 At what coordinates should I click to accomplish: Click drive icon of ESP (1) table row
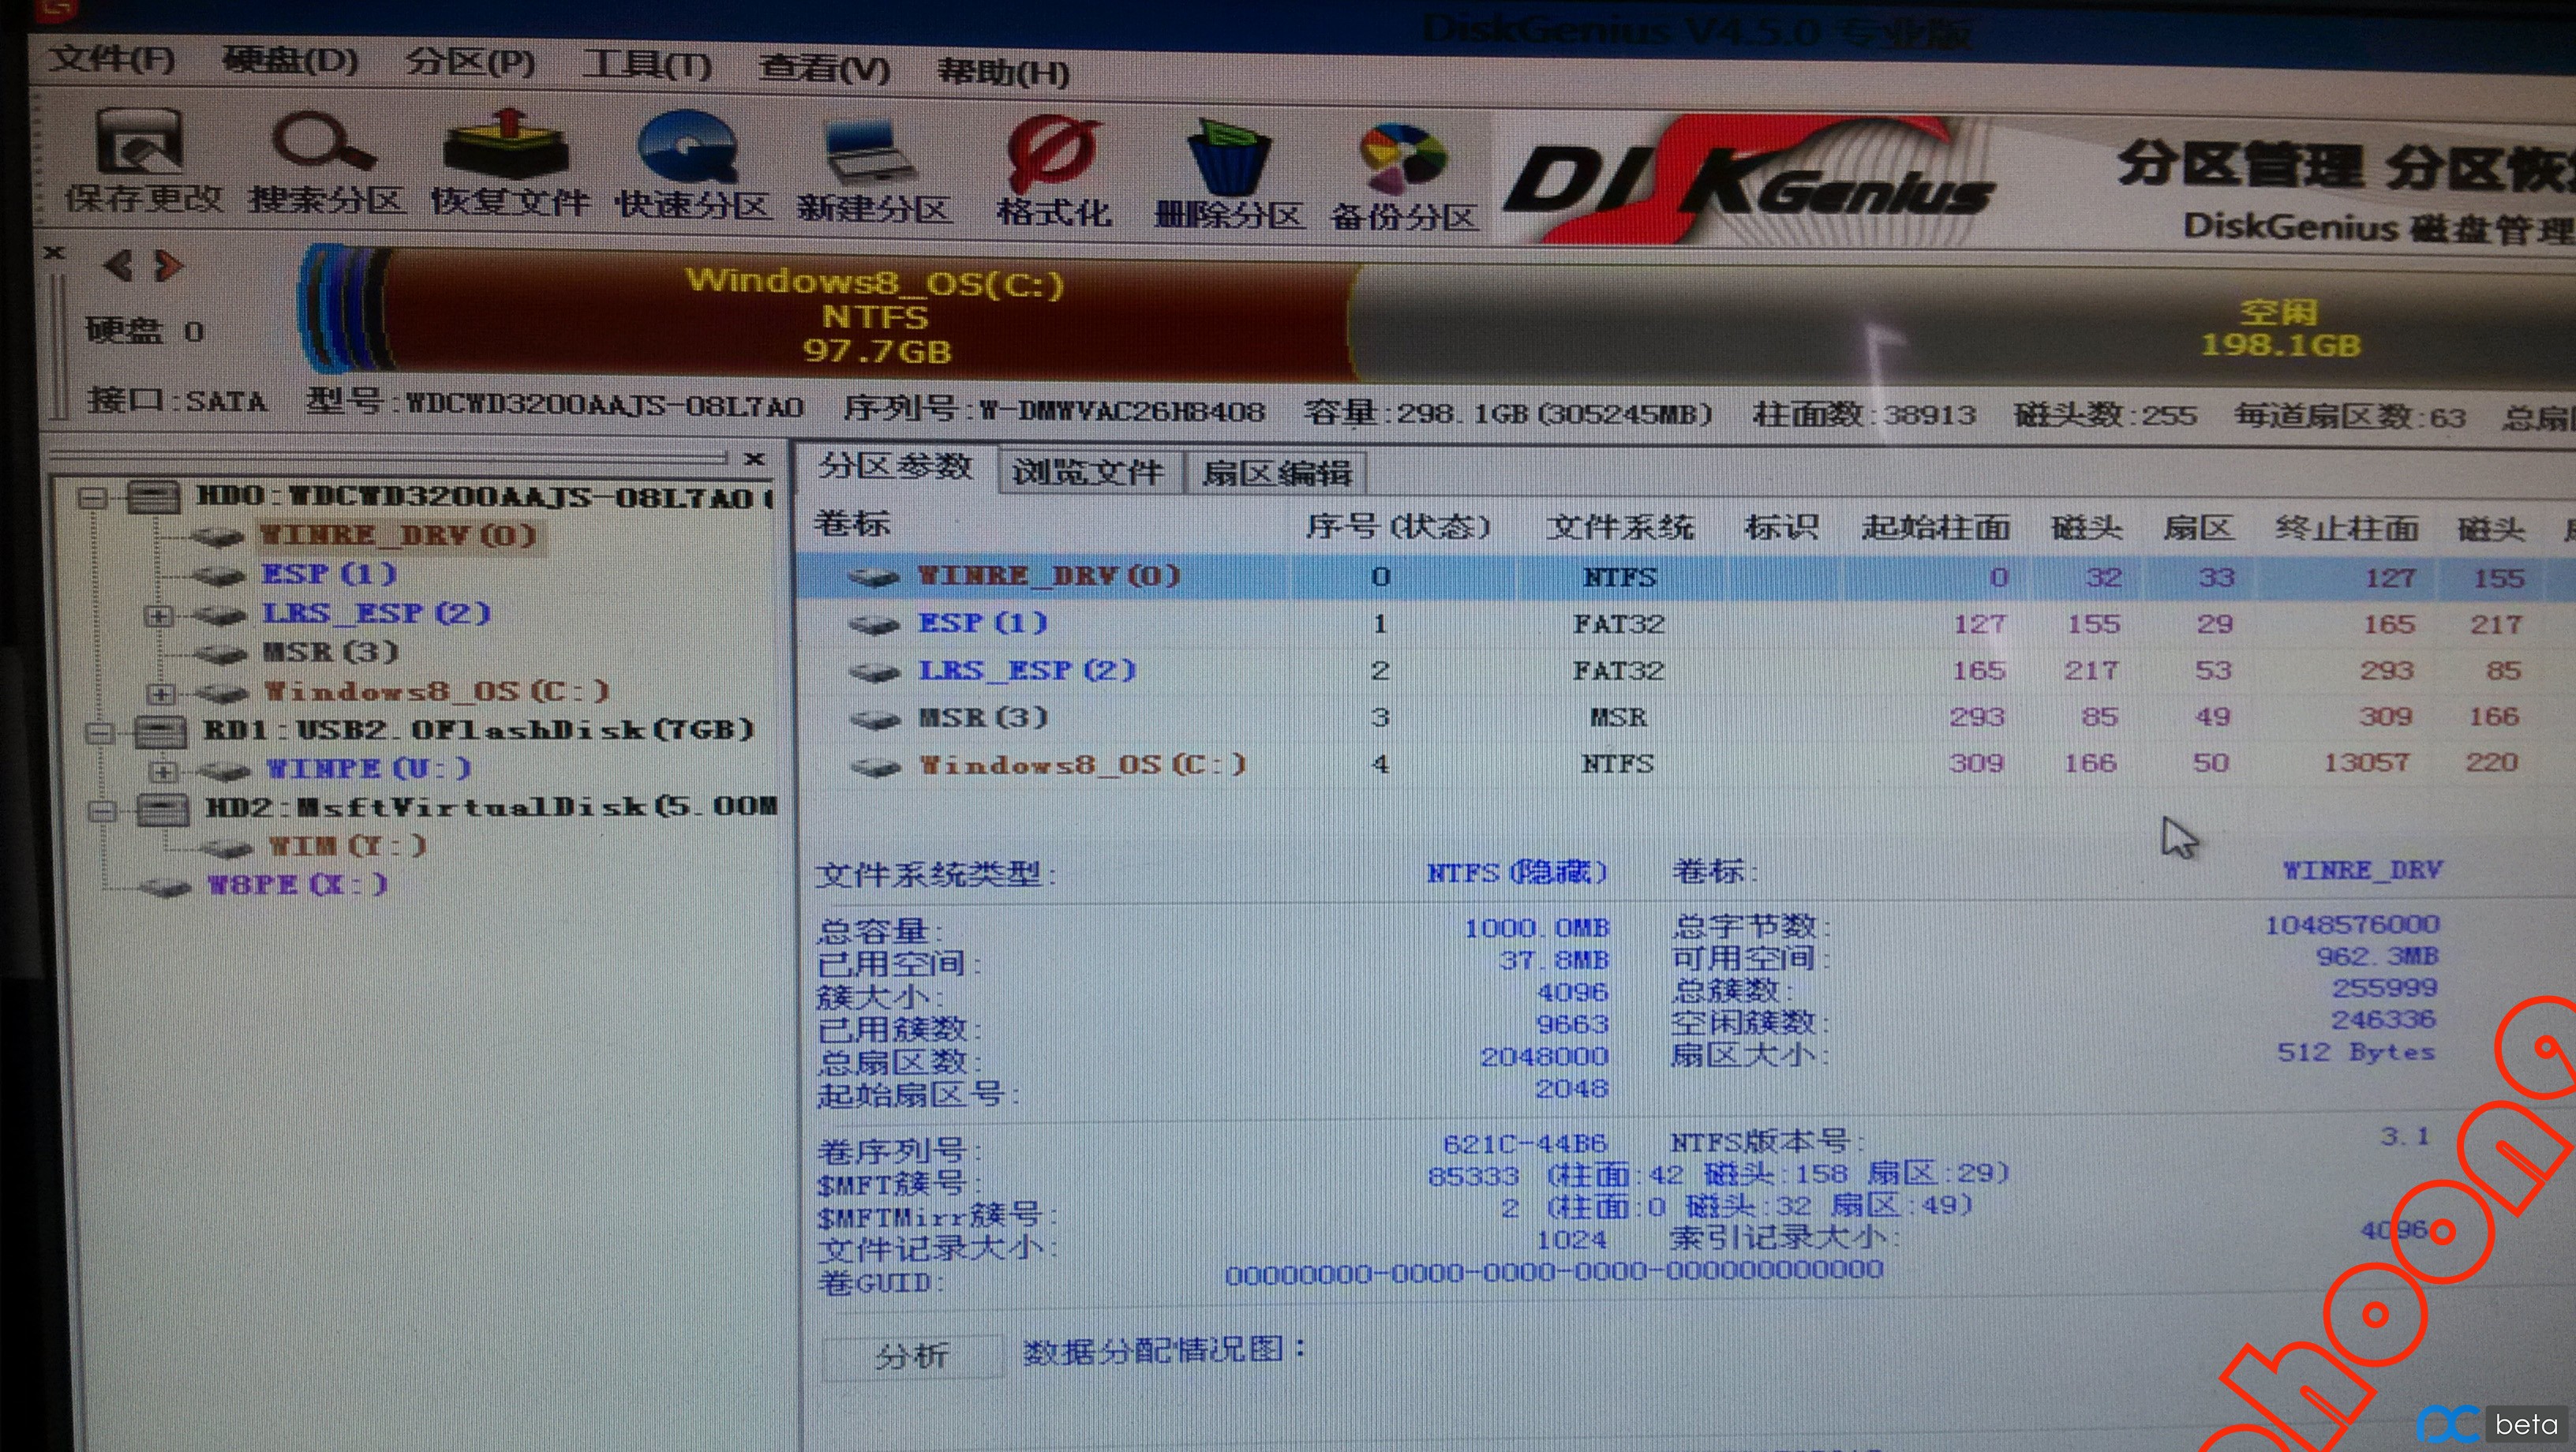pyautogui.click(x=874, y=625)
